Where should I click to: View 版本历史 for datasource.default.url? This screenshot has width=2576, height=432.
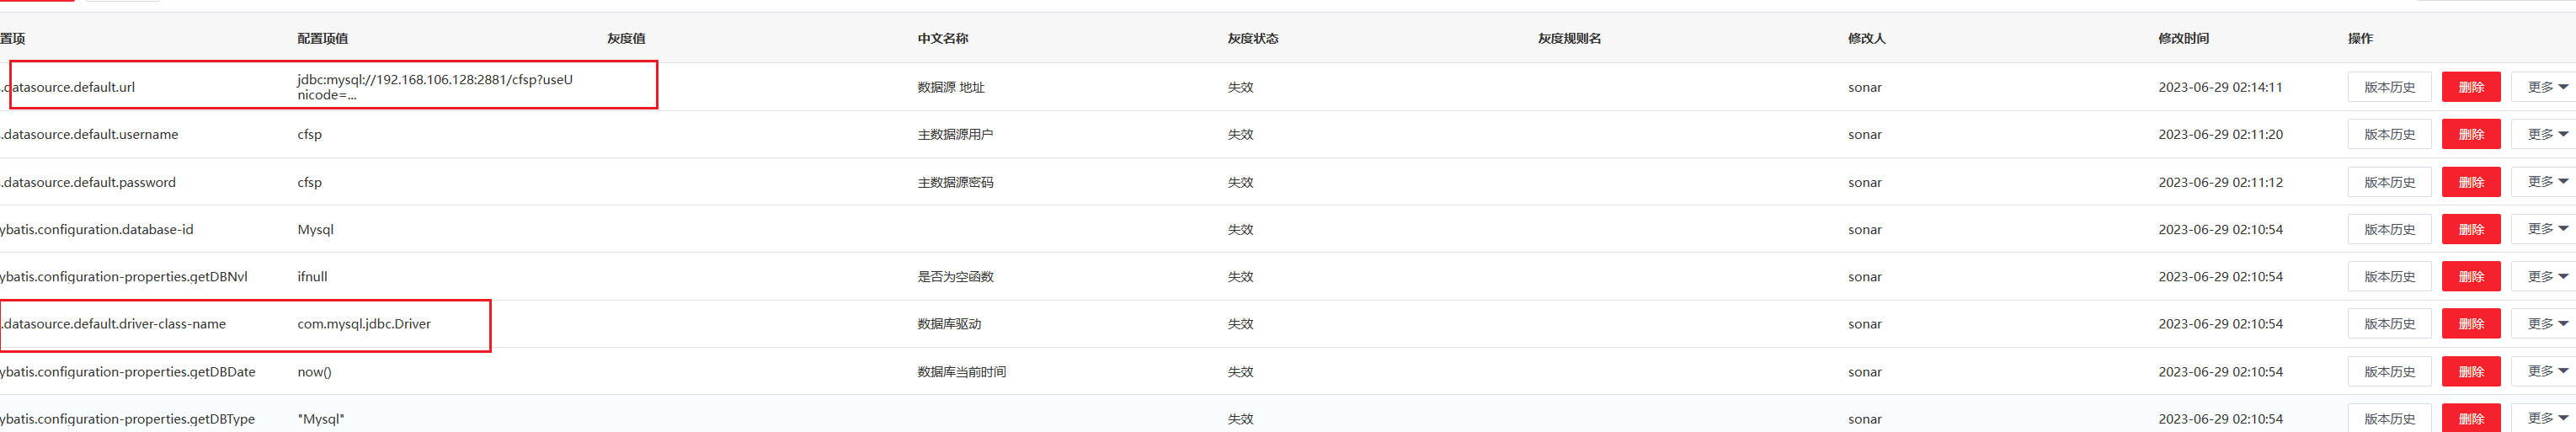(x=2388, y=87)
